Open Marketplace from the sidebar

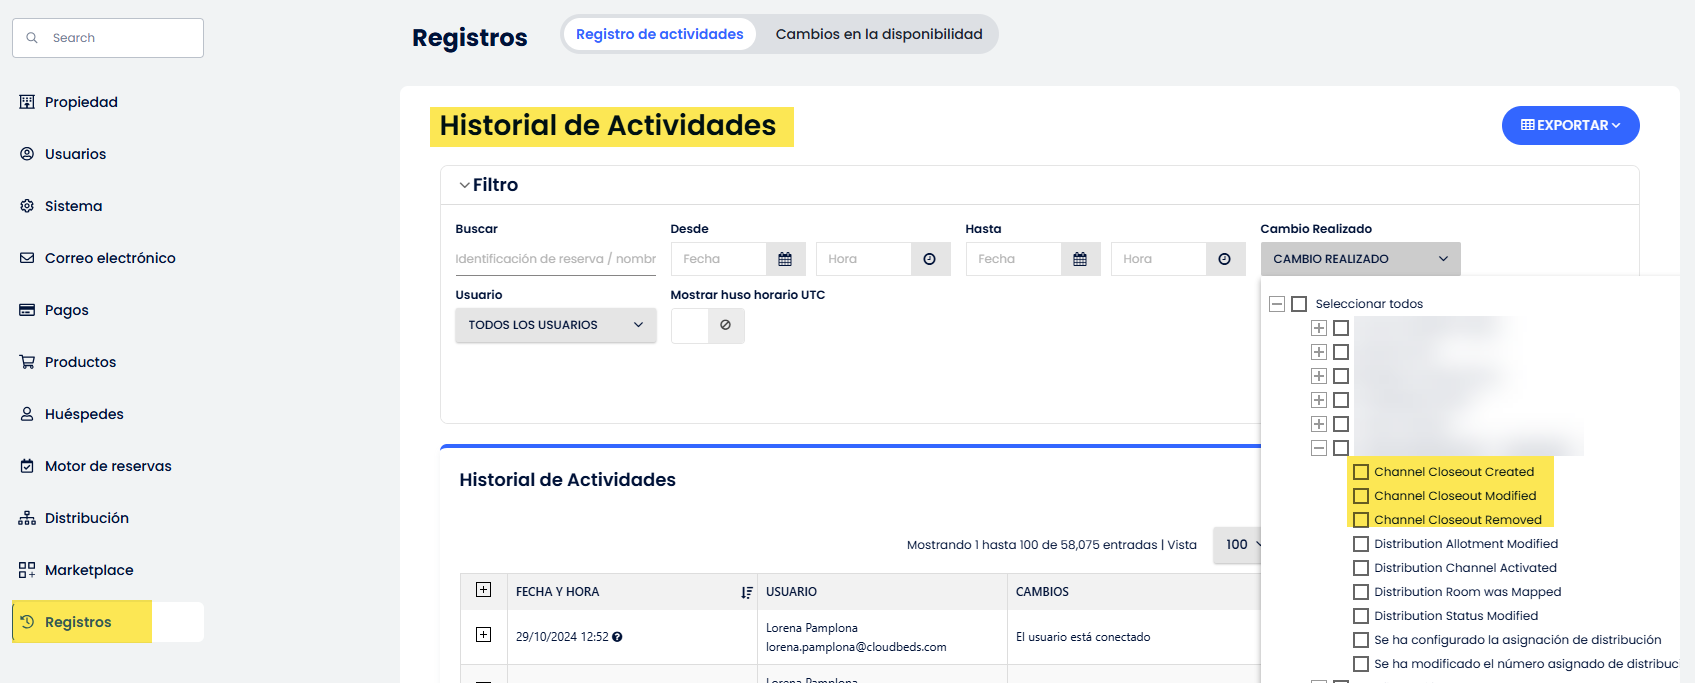88,570
